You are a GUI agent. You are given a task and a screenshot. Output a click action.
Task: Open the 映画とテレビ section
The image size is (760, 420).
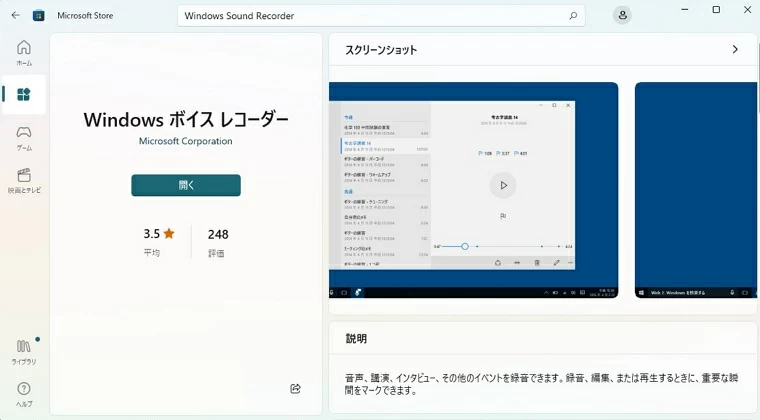click(24, 181)
